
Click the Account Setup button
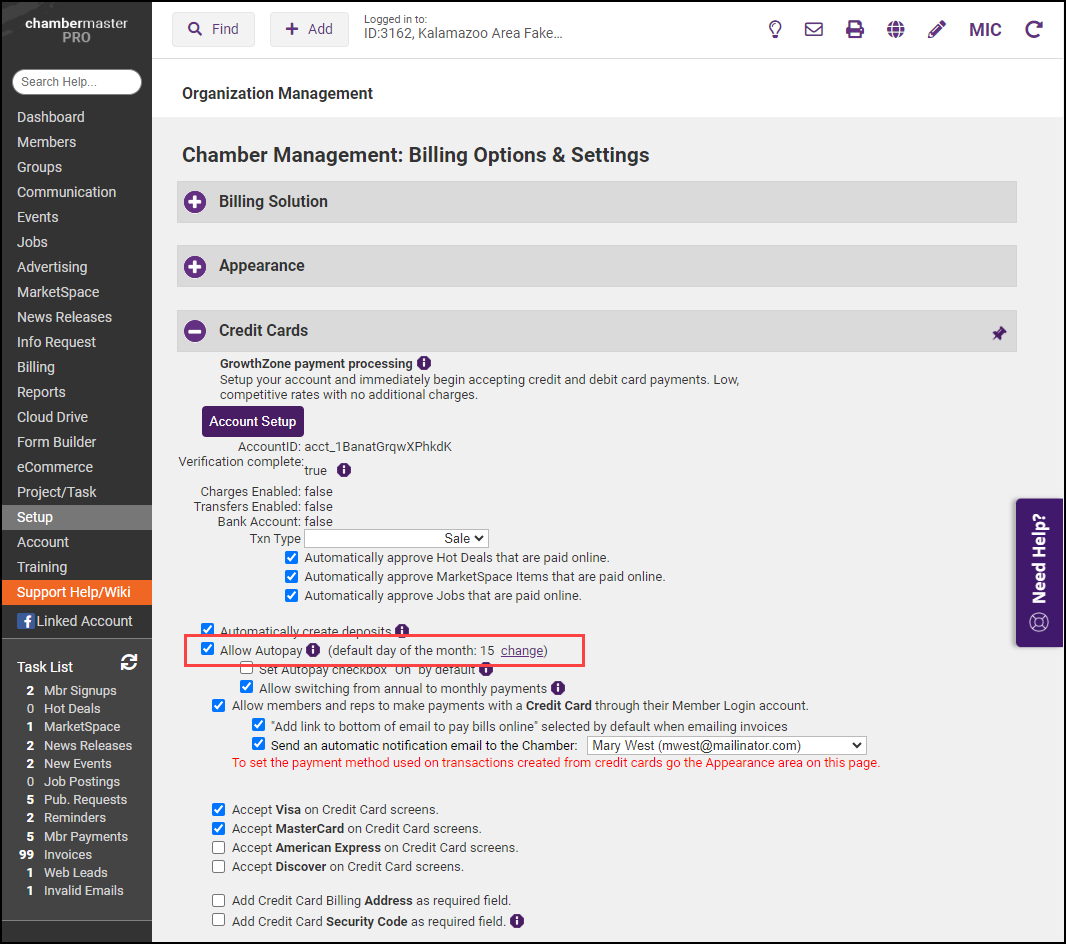pos(252,421)
